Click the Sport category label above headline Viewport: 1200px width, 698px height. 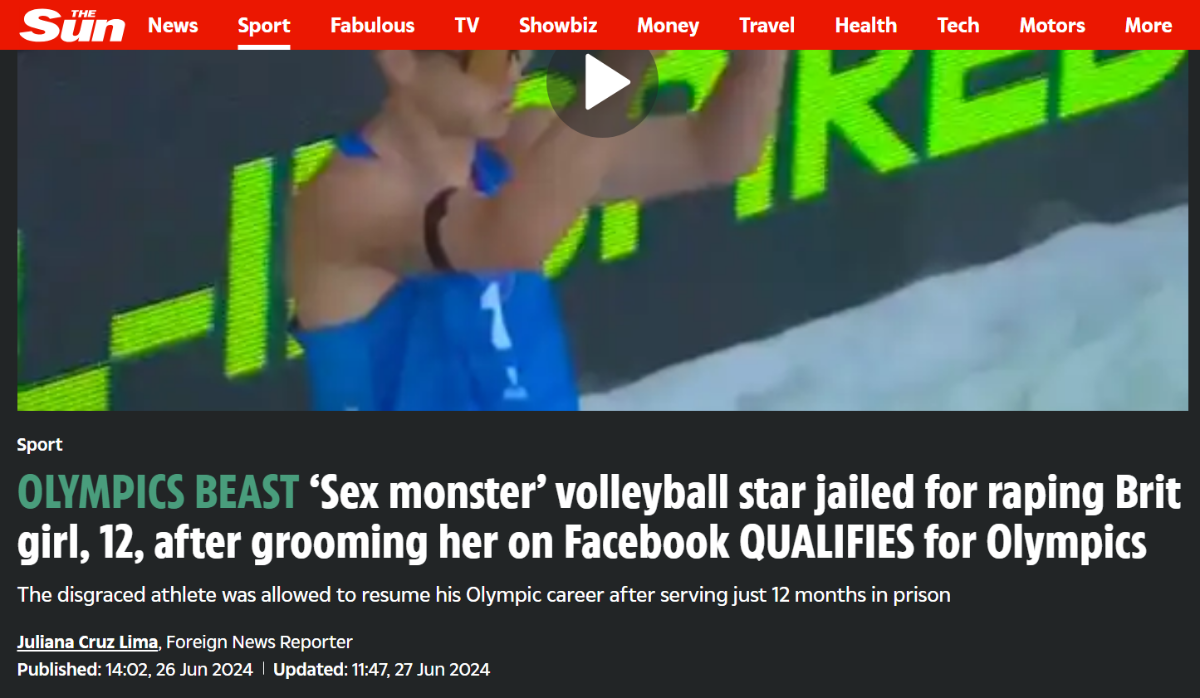pyautogui.click(x=40, y=445)
